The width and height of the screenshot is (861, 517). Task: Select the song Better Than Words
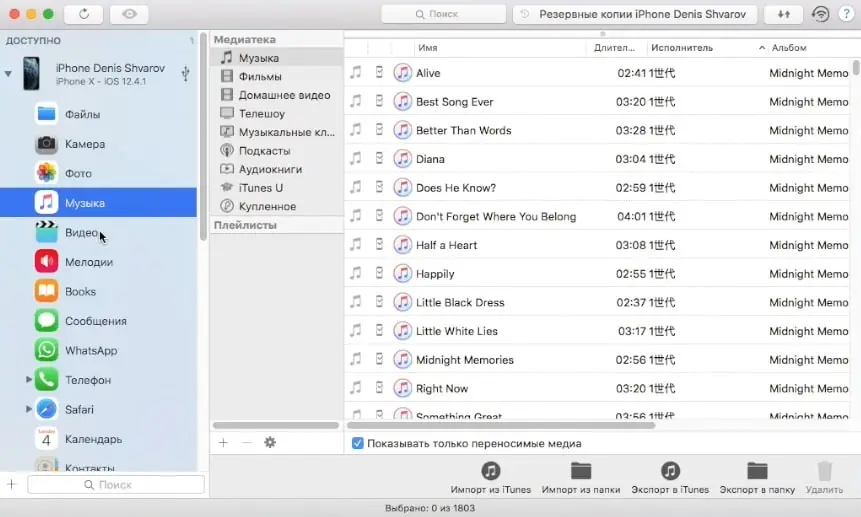[x=597, y=130]
